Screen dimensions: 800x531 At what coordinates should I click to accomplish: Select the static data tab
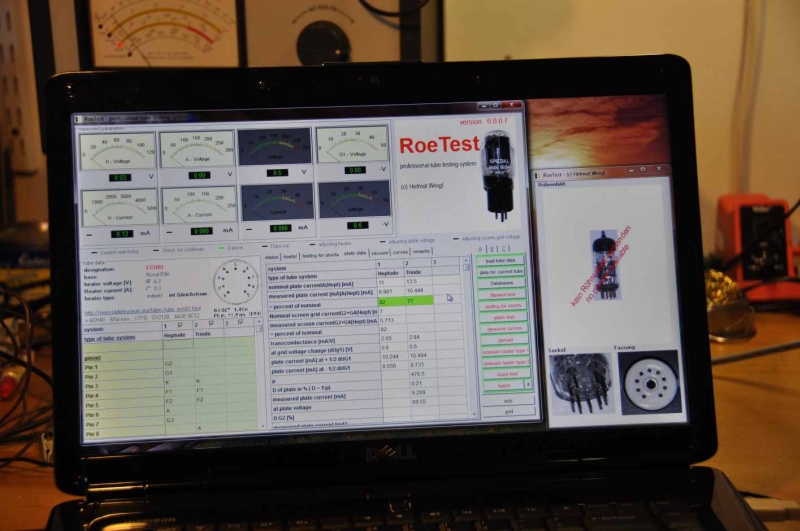[355, 254]
